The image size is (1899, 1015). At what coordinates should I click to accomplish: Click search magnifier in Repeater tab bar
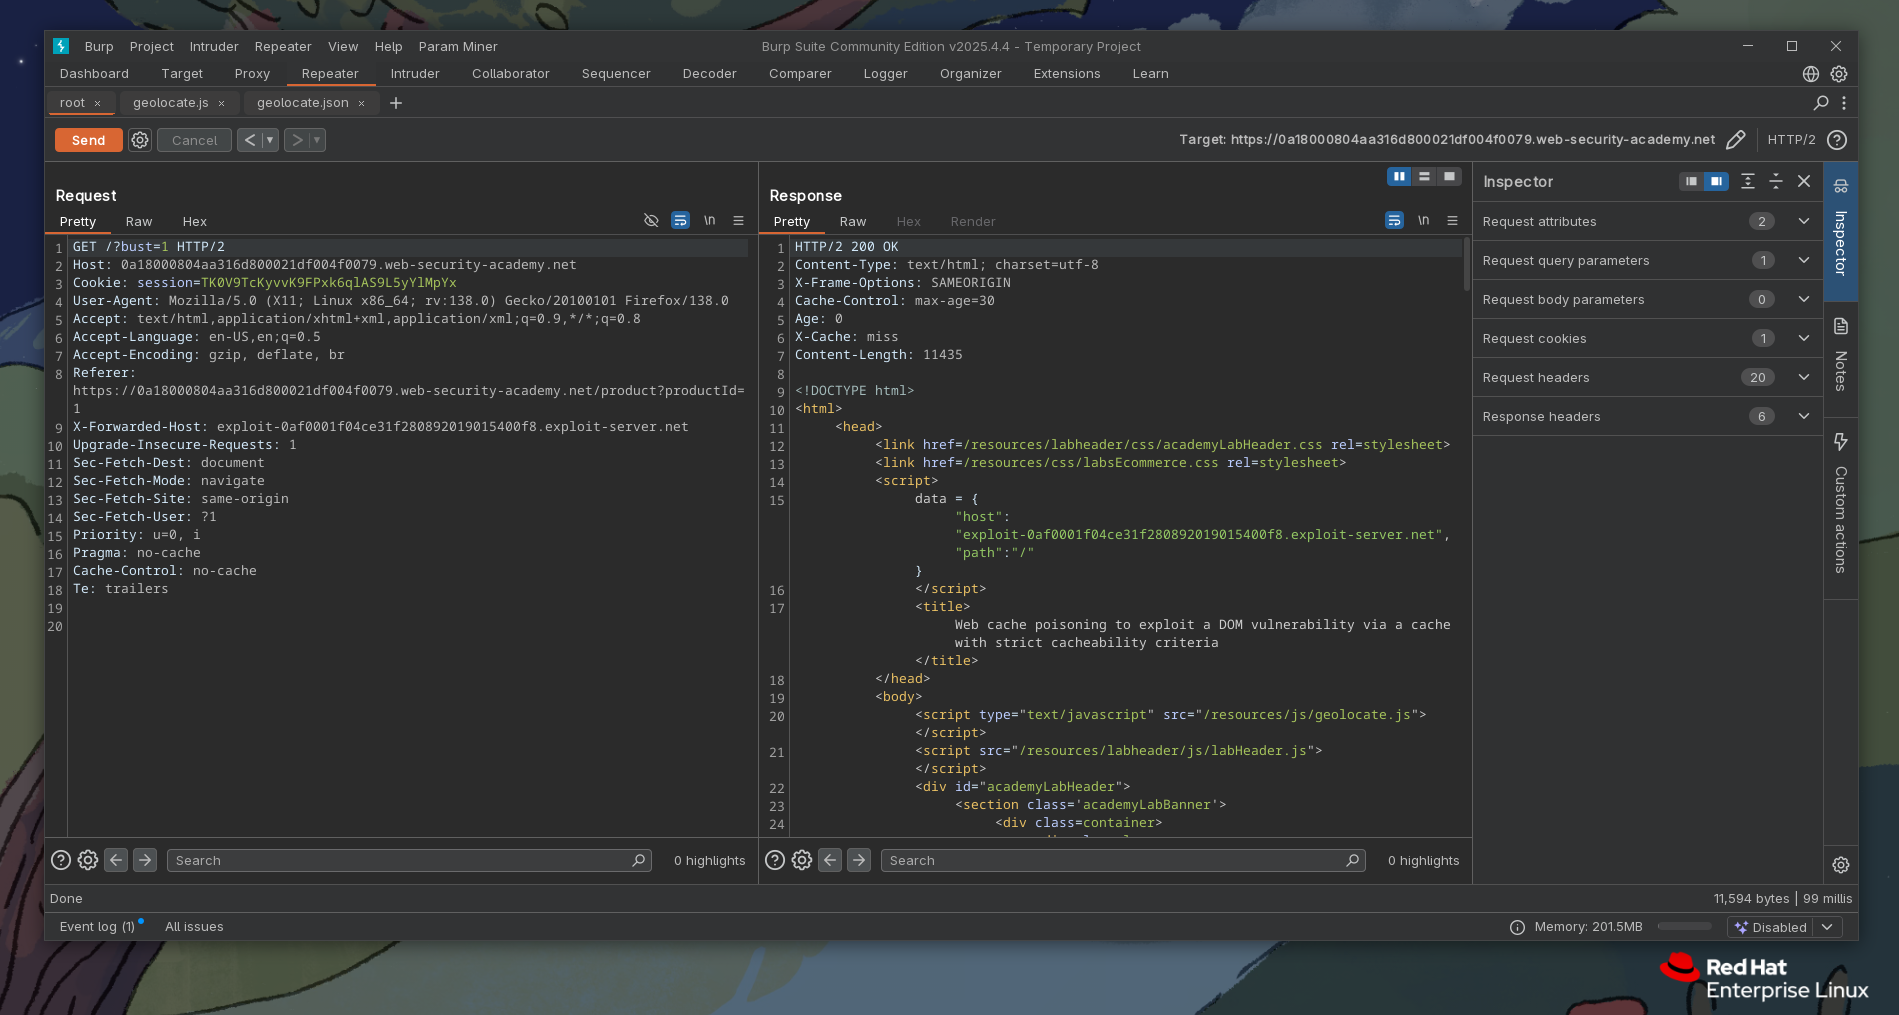coord(1821,103)
